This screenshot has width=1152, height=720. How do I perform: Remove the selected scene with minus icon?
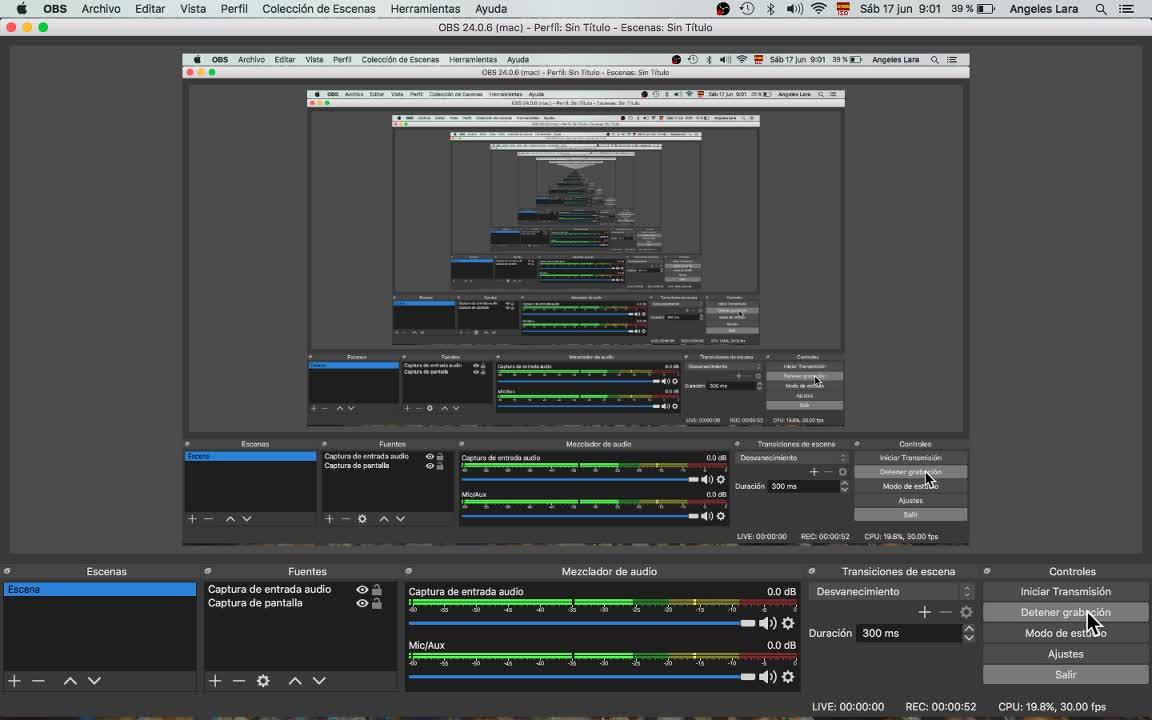click(x=38, y=681)
